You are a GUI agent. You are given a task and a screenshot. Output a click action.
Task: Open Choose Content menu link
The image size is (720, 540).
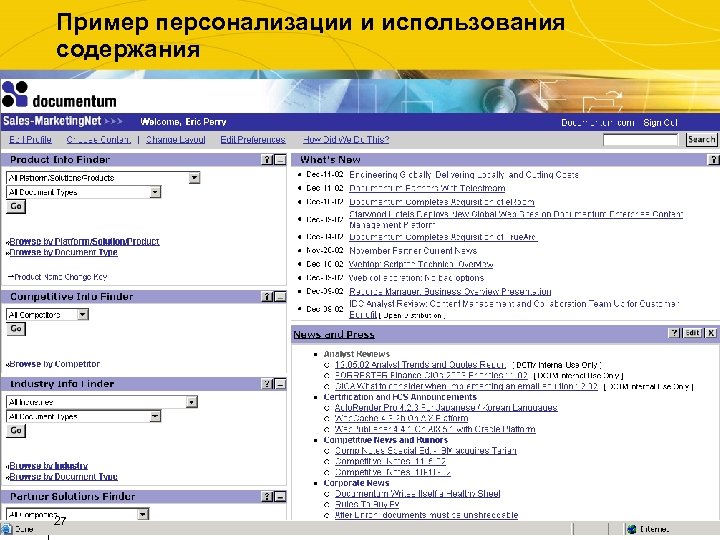[99, 140]
